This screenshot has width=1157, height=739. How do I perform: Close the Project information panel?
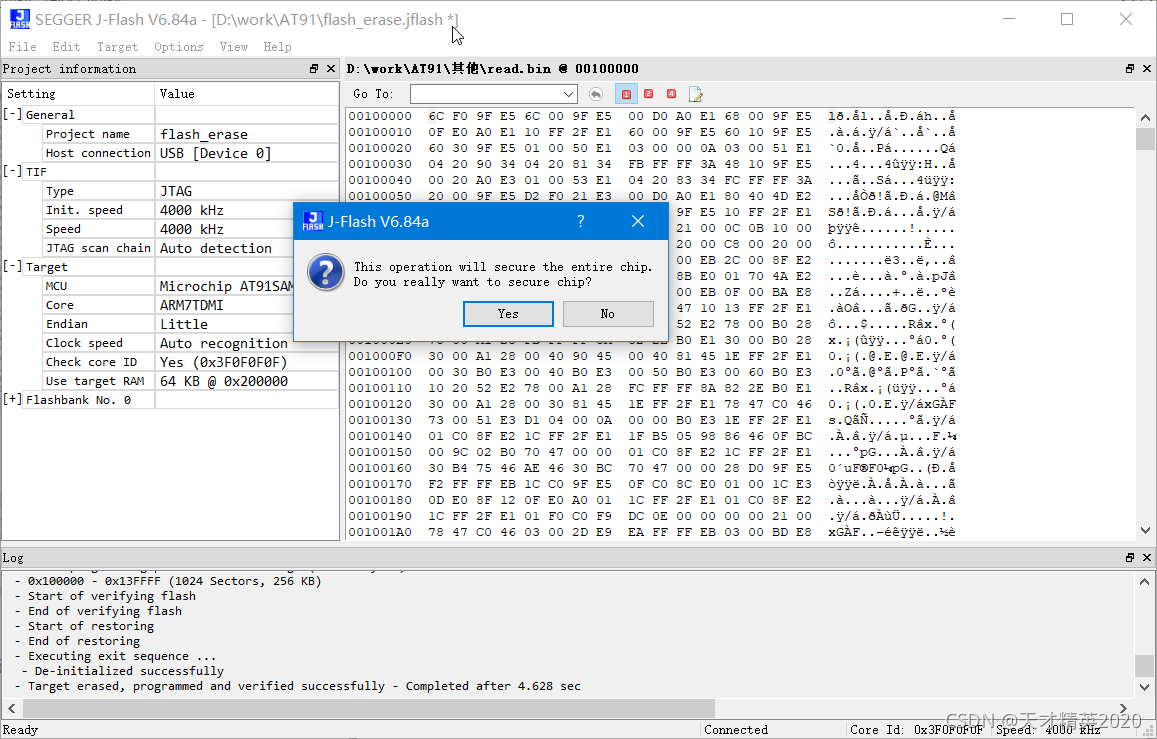[331, 69]
